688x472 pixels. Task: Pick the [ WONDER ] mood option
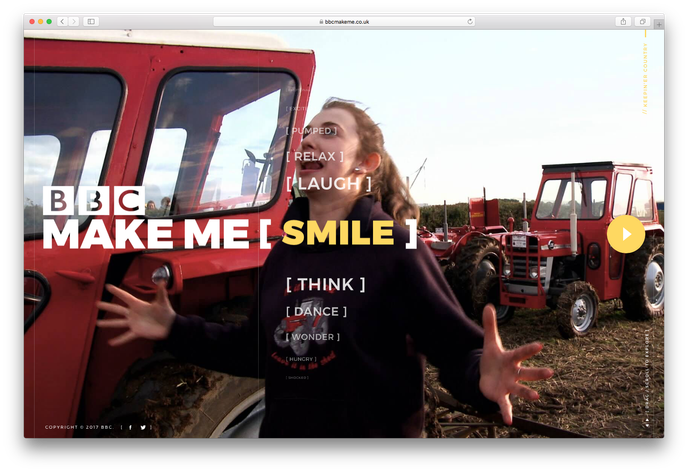(315, 336)
